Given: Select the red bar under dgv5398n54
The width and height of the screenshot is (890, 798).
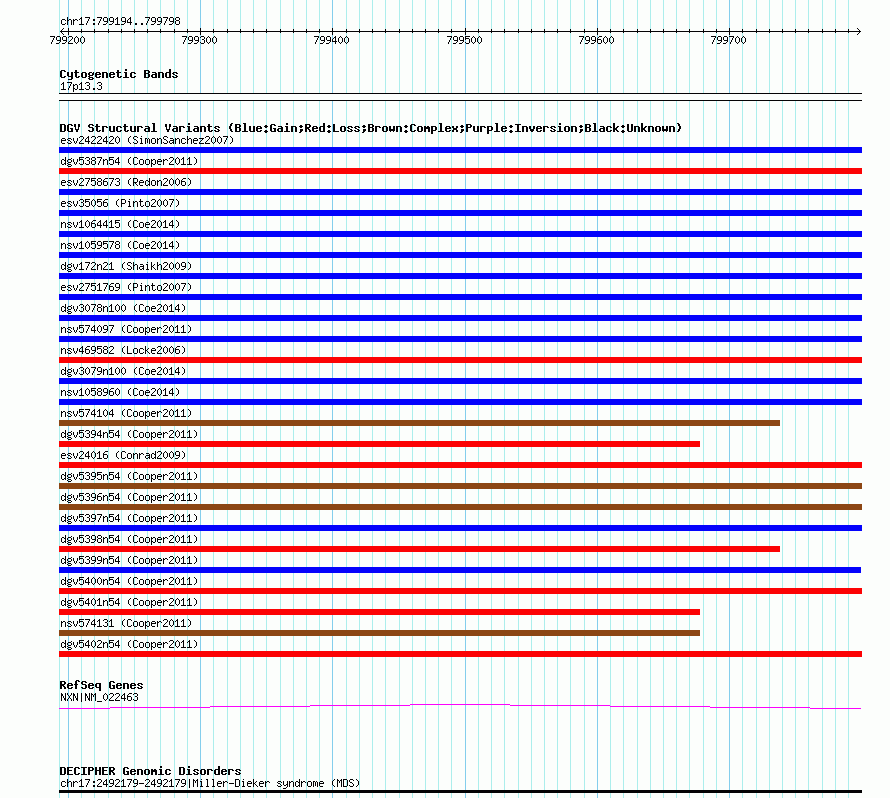Looking at the screenshot, I should click(x=419, y=549).
